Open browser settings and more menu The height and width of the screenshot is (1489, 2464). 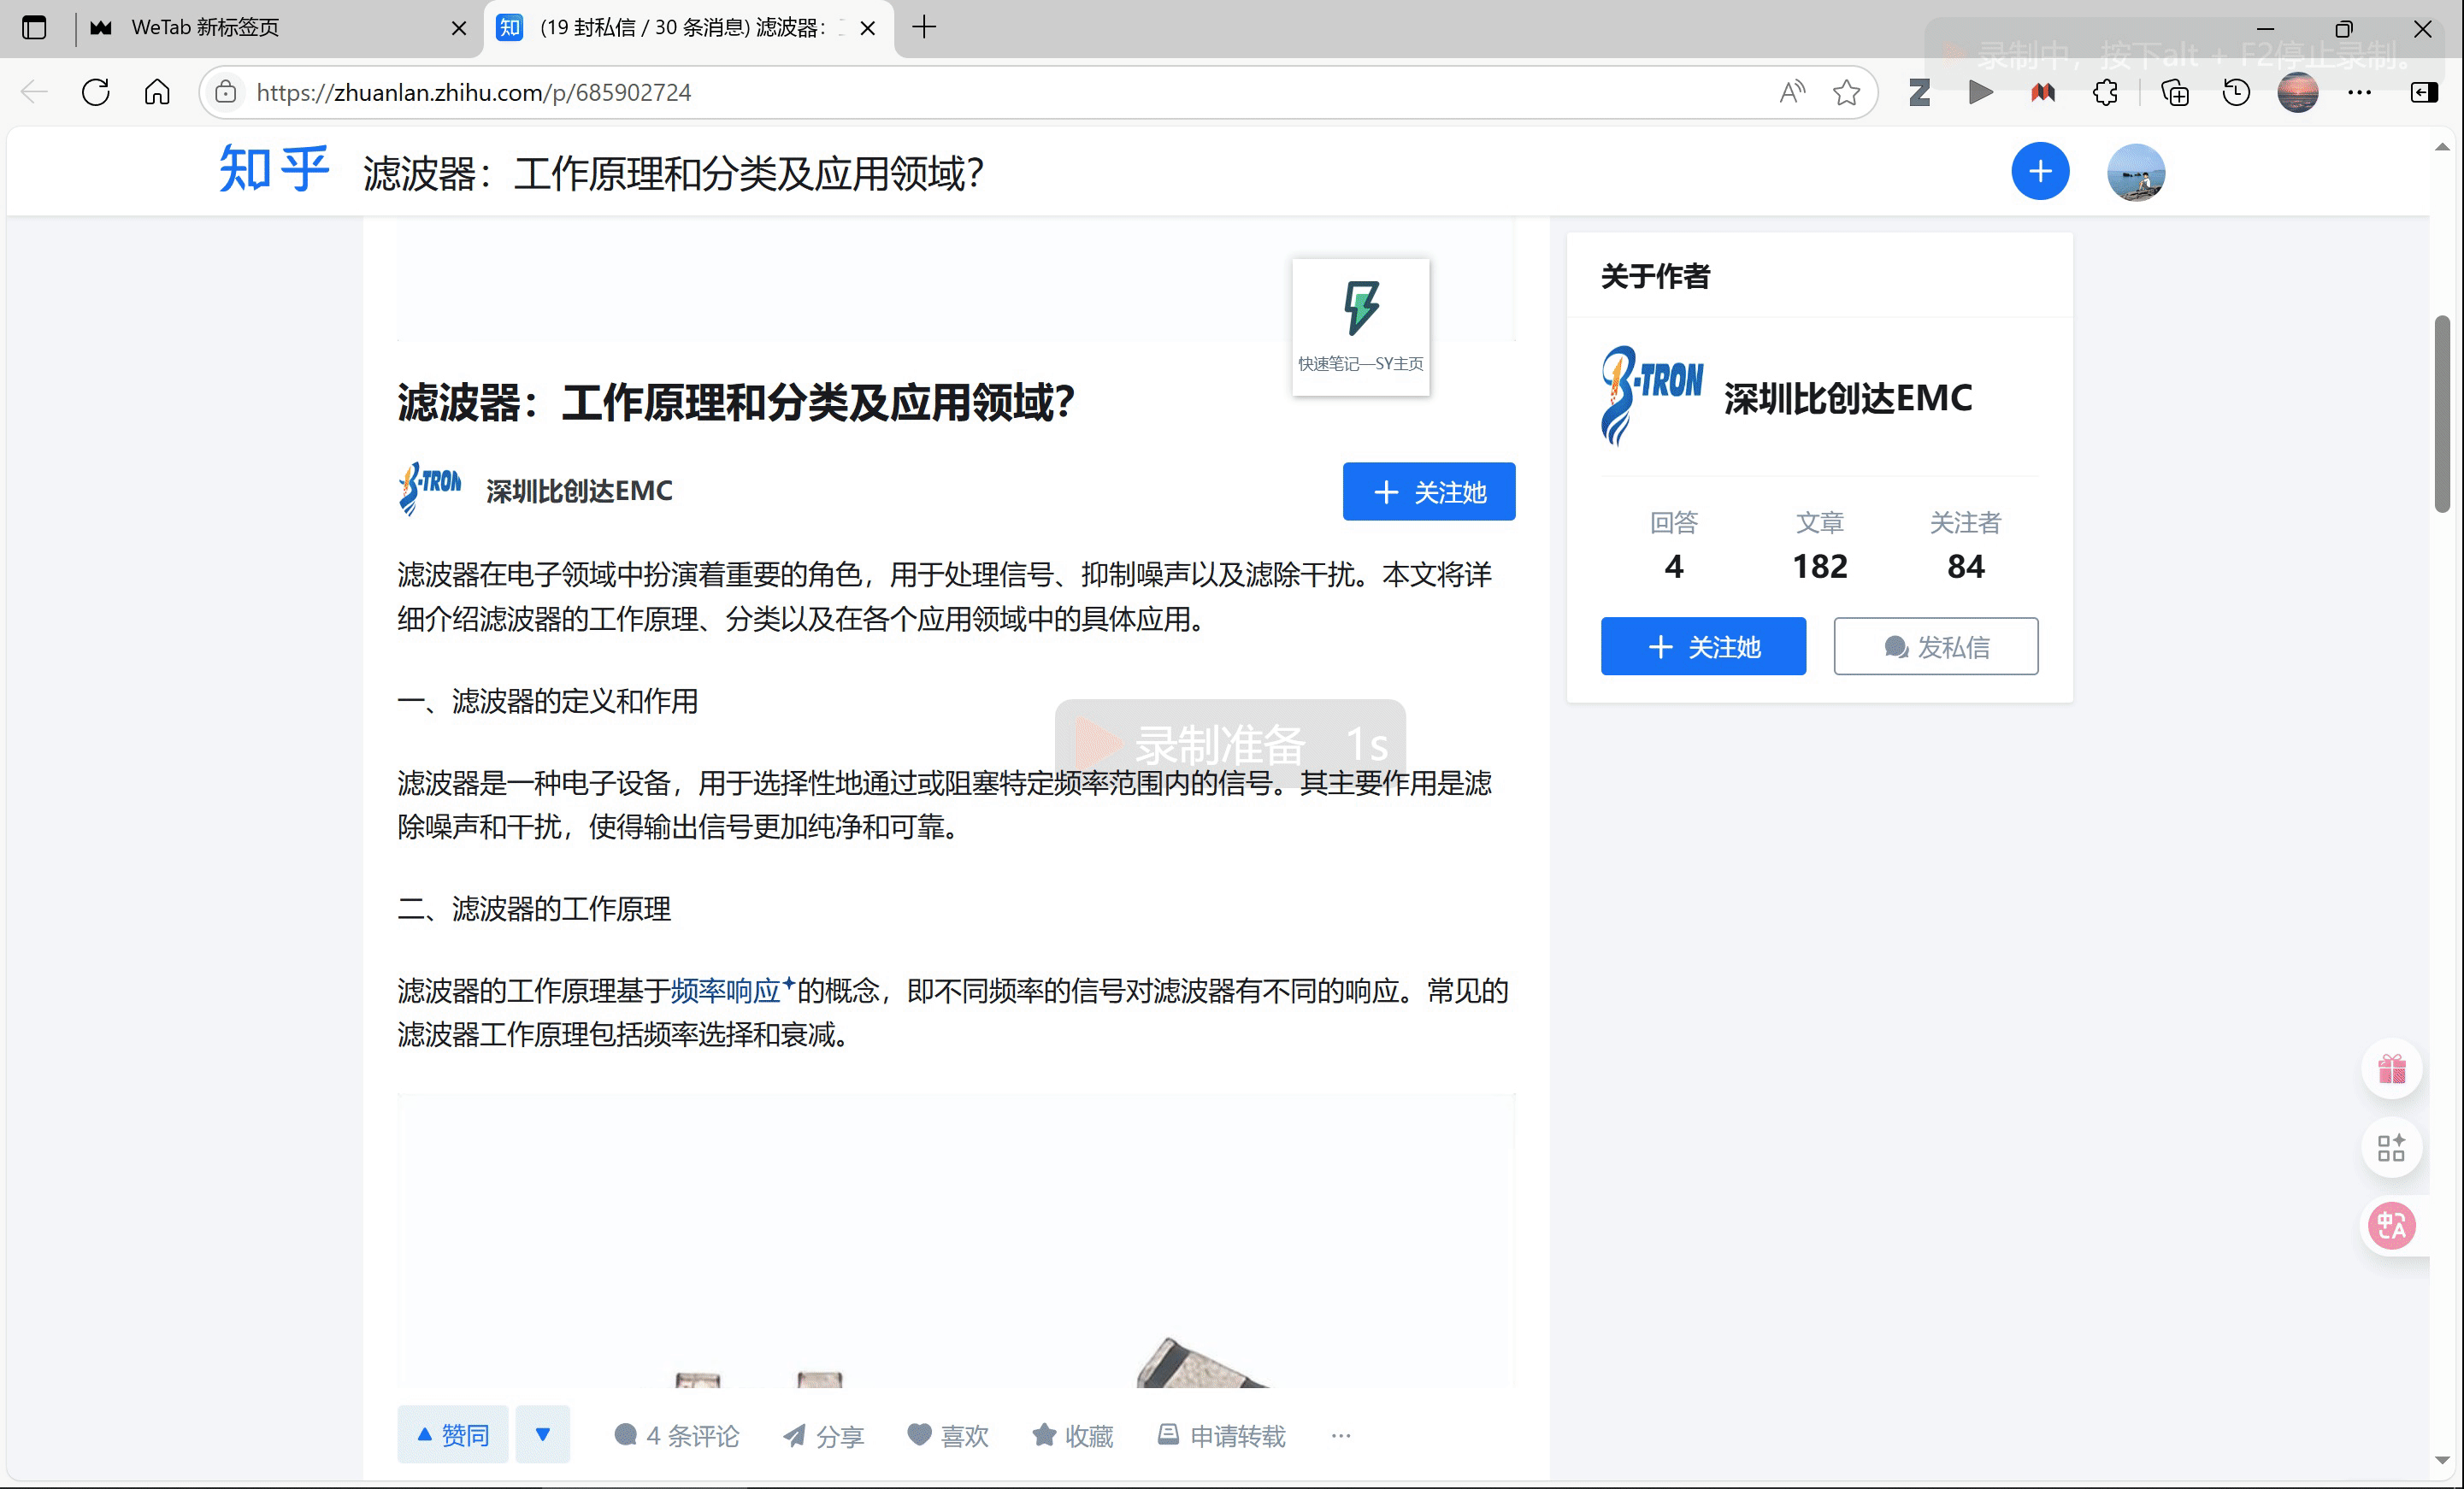pyautogui.click(x=2359, y=92)
